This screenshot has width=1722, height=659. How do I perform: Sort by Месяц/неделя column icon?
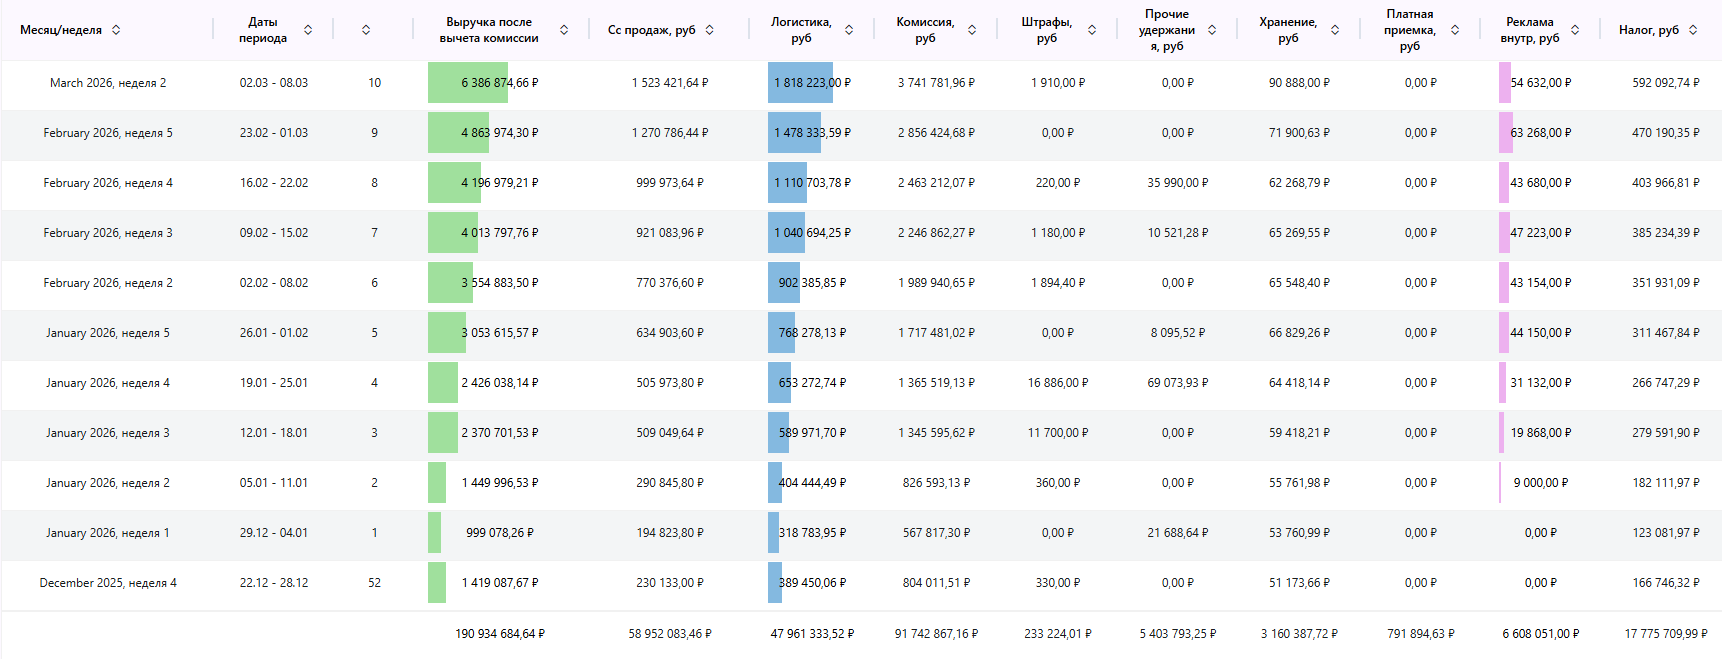click(116, 30)
